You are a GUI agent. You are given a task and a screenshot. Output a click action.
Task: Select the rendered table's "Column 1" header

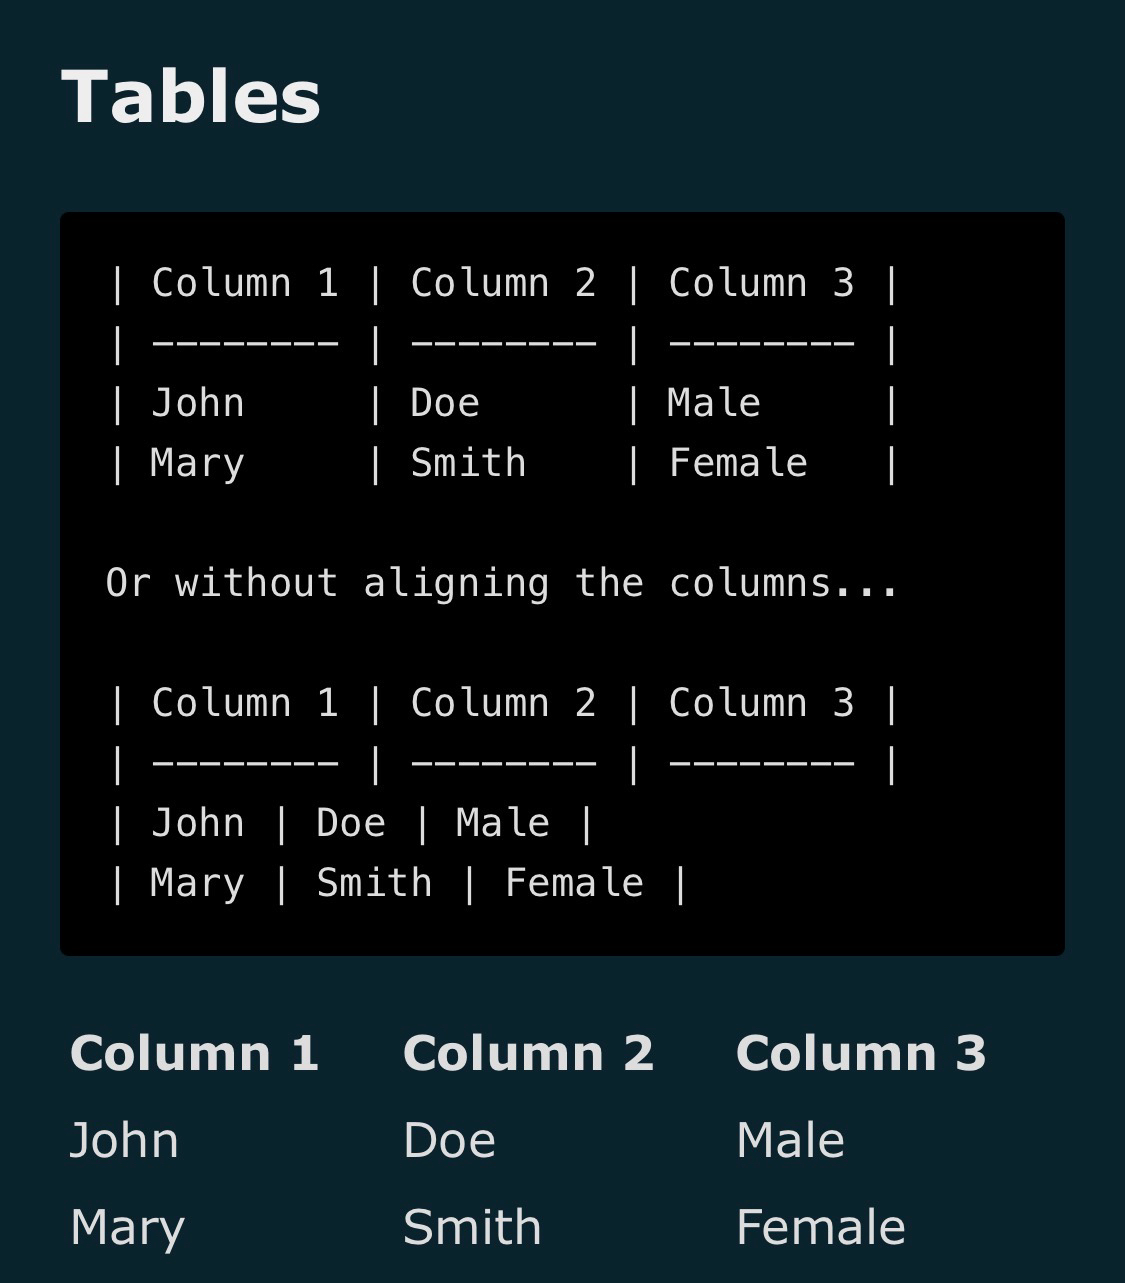click(x=194, y=1054)
